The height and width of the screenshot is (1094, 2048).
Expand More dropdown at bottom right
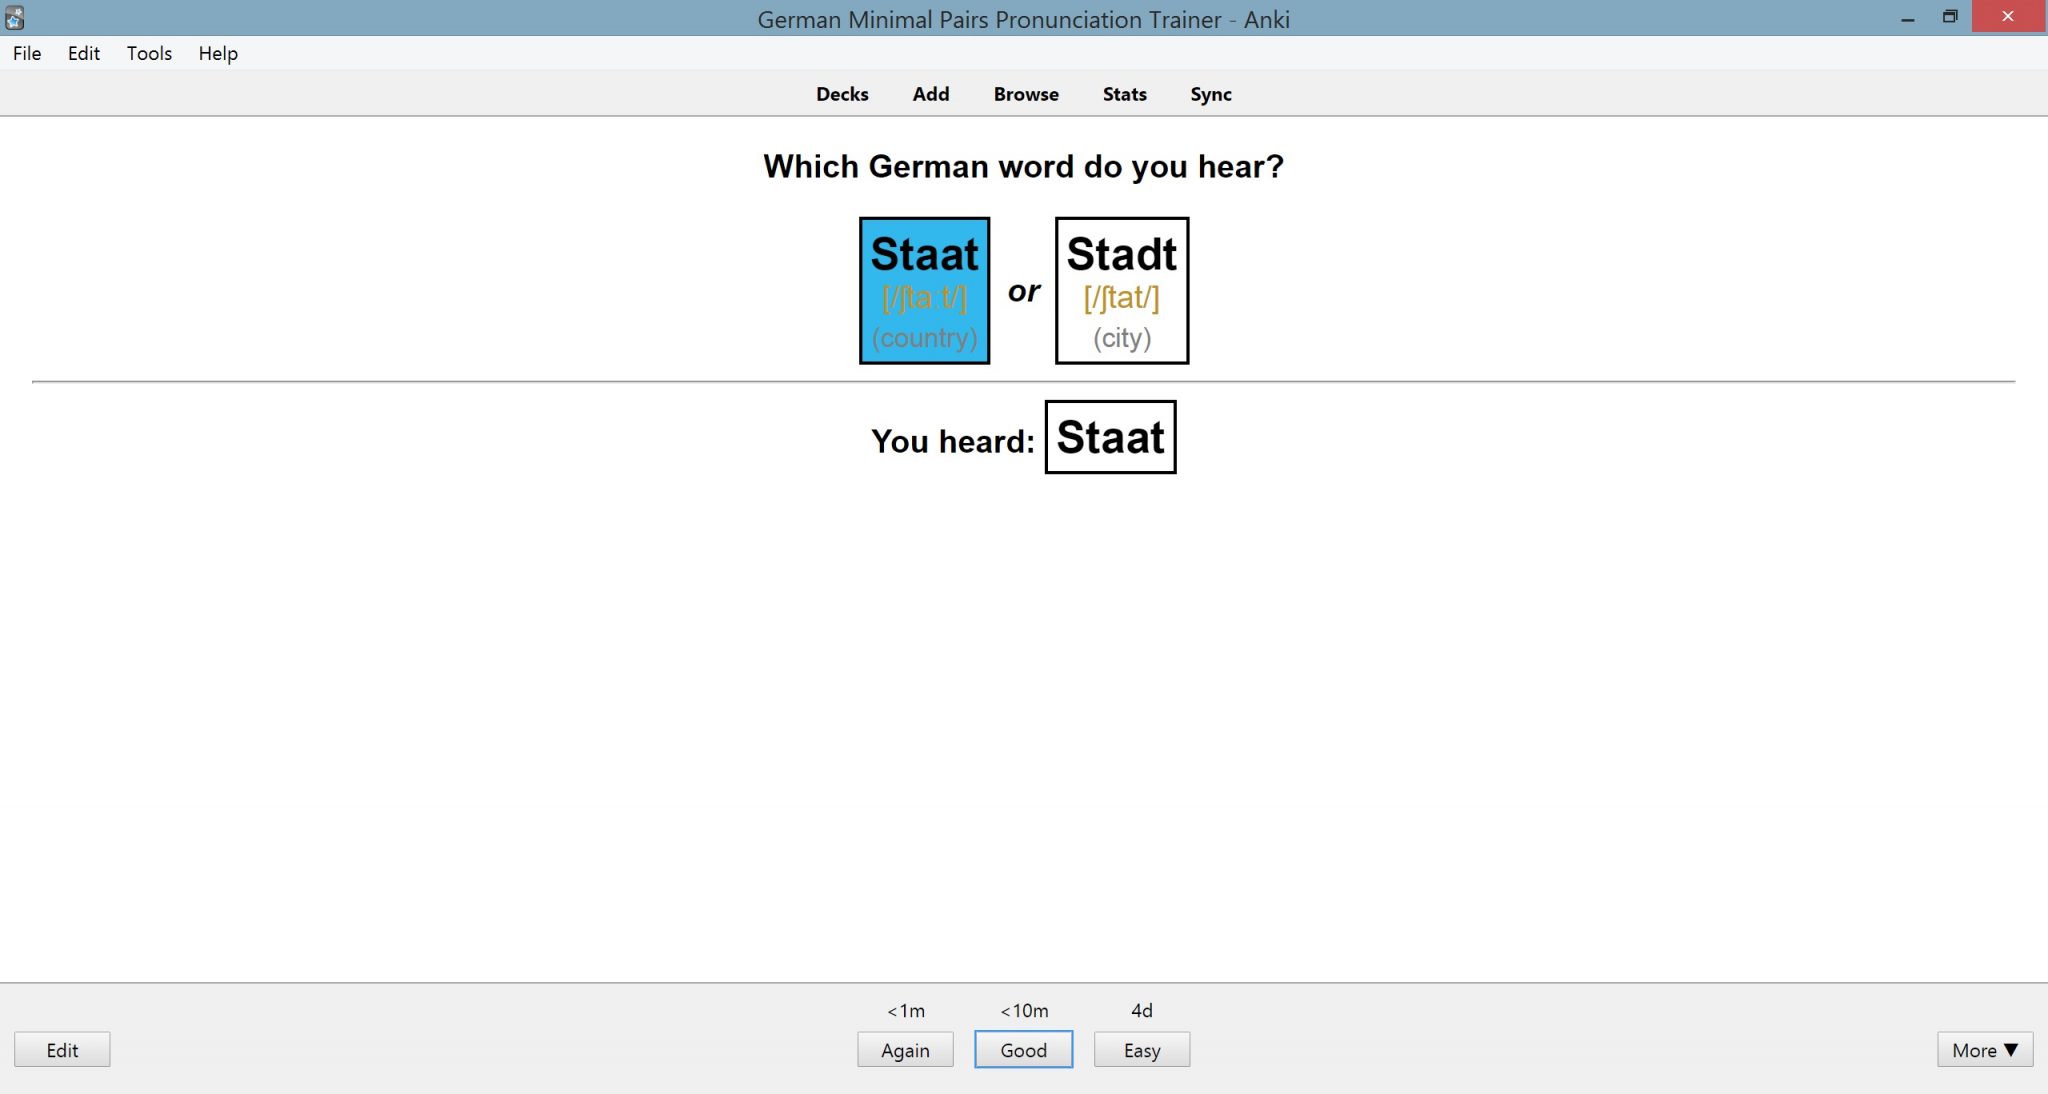coord(1986,1049)
